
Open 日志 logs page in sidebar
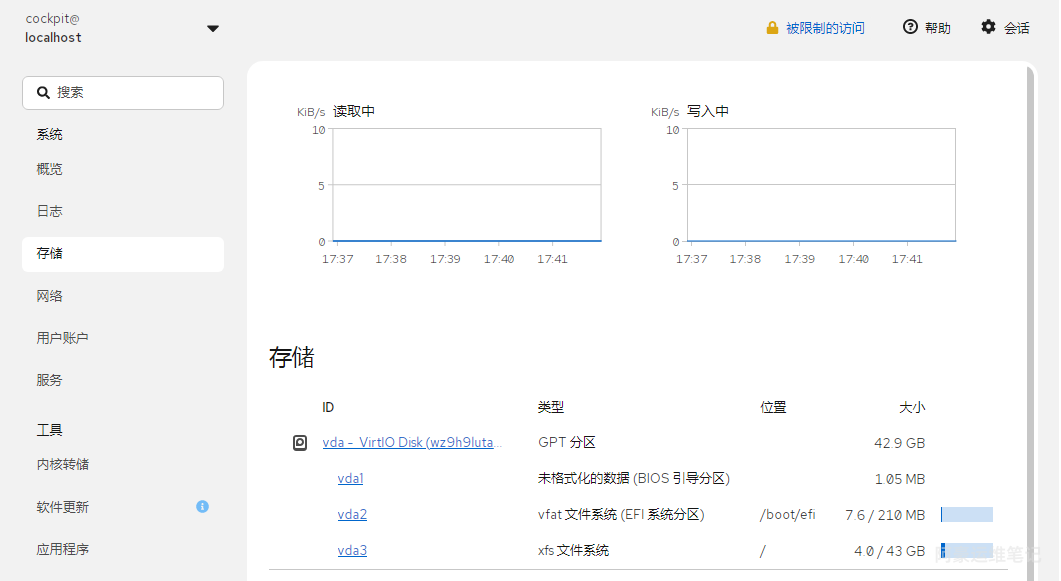[49, 211]
